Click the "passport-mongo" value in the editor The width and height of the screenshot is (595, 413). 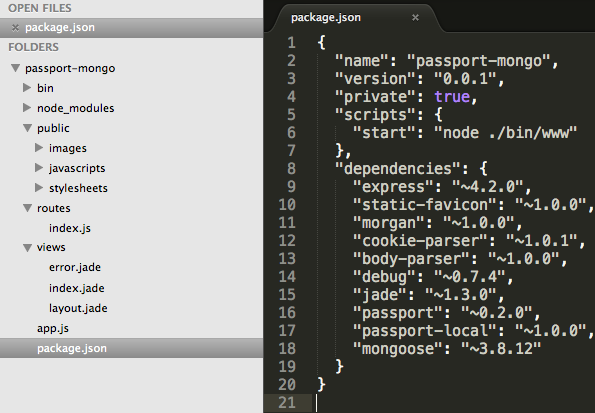pos(478,61)
